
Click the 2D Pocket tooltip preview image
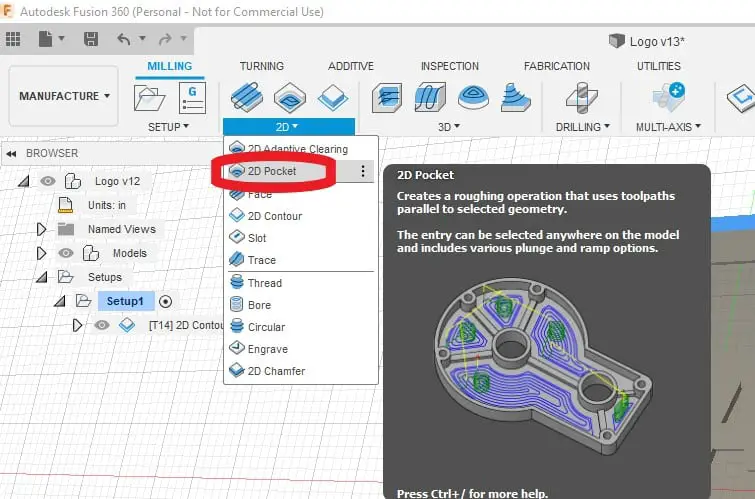(x=543, y=365)
